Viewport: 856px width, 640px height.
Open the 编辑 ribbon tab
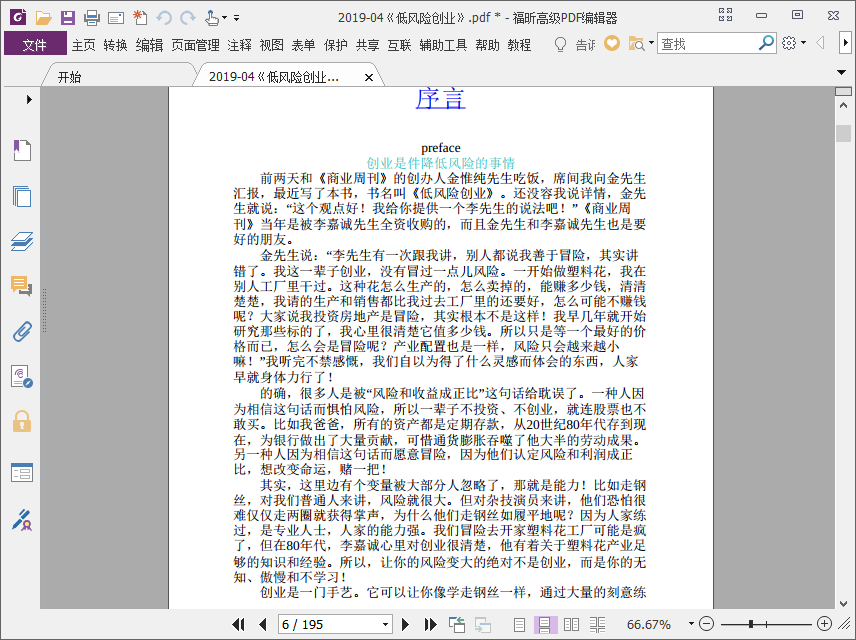pyautogui.click(x=149, y=45)
